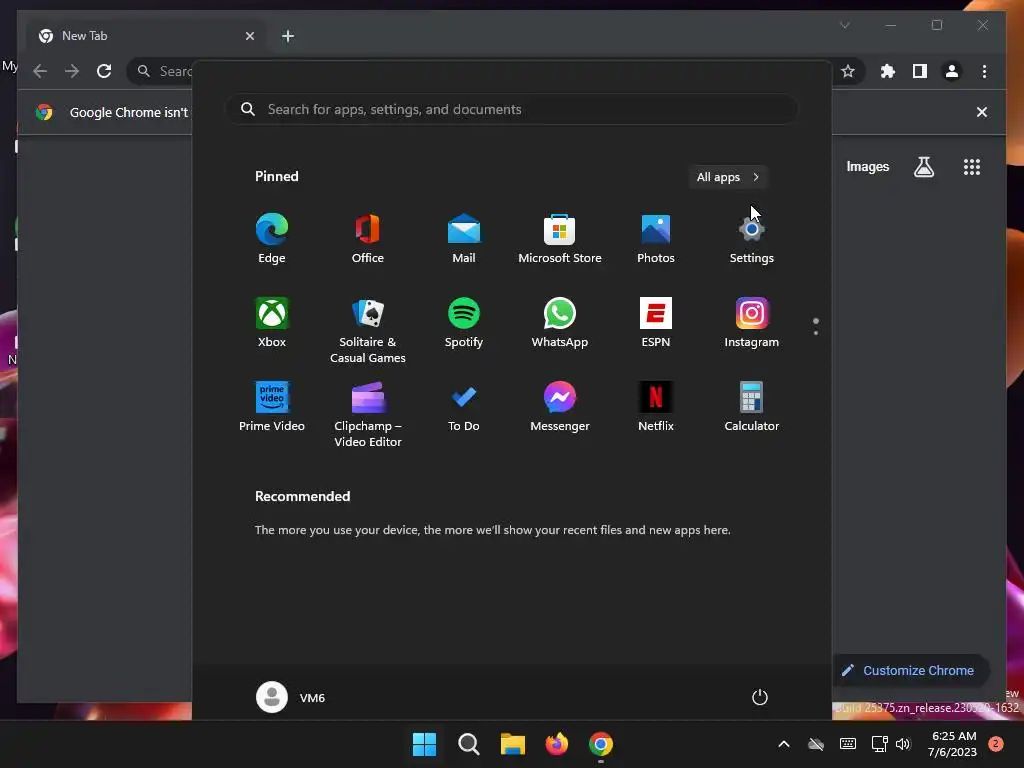Open Microsoft Store from the pinned apps
This screenshot has height=768, width=1024.
pos(560,239)
